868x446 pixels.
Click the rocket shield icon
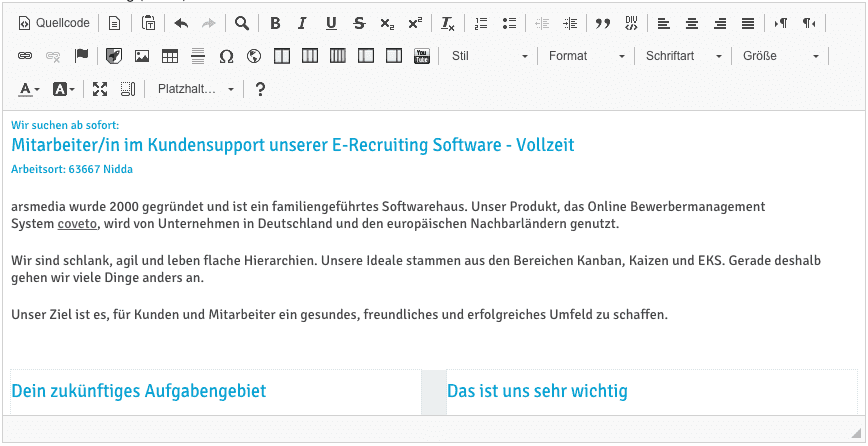[x=114, y=56]
